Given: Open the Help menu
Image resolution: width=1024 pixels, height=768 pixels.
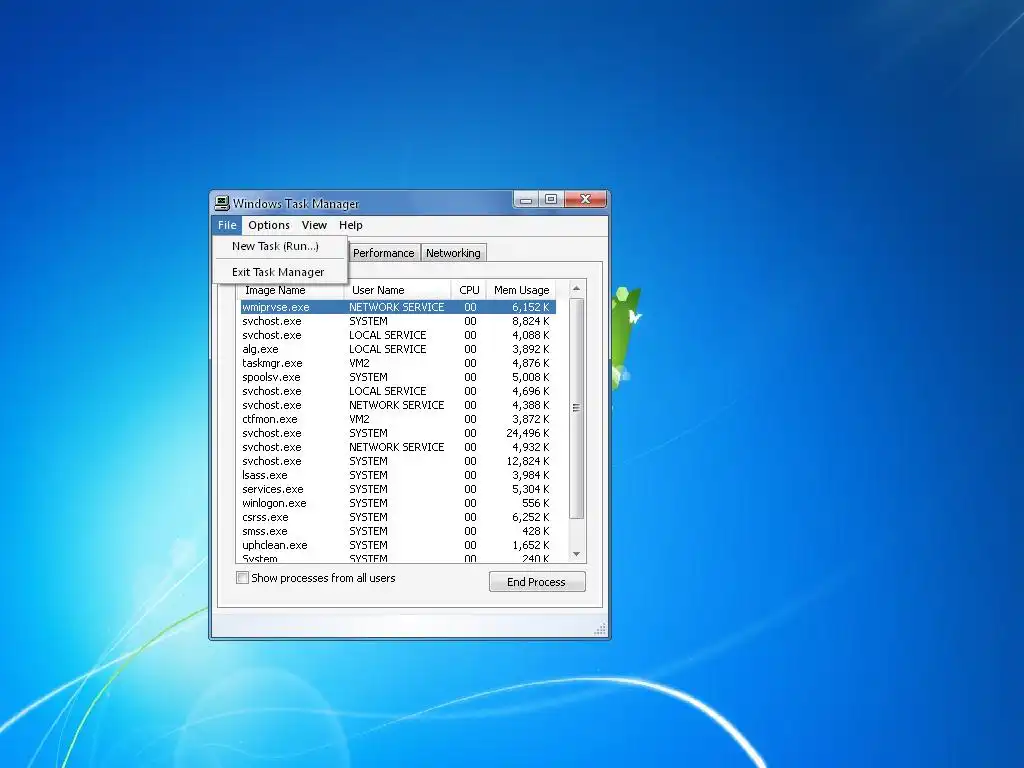Looking at the screenshot, I should tap(351, 225).
